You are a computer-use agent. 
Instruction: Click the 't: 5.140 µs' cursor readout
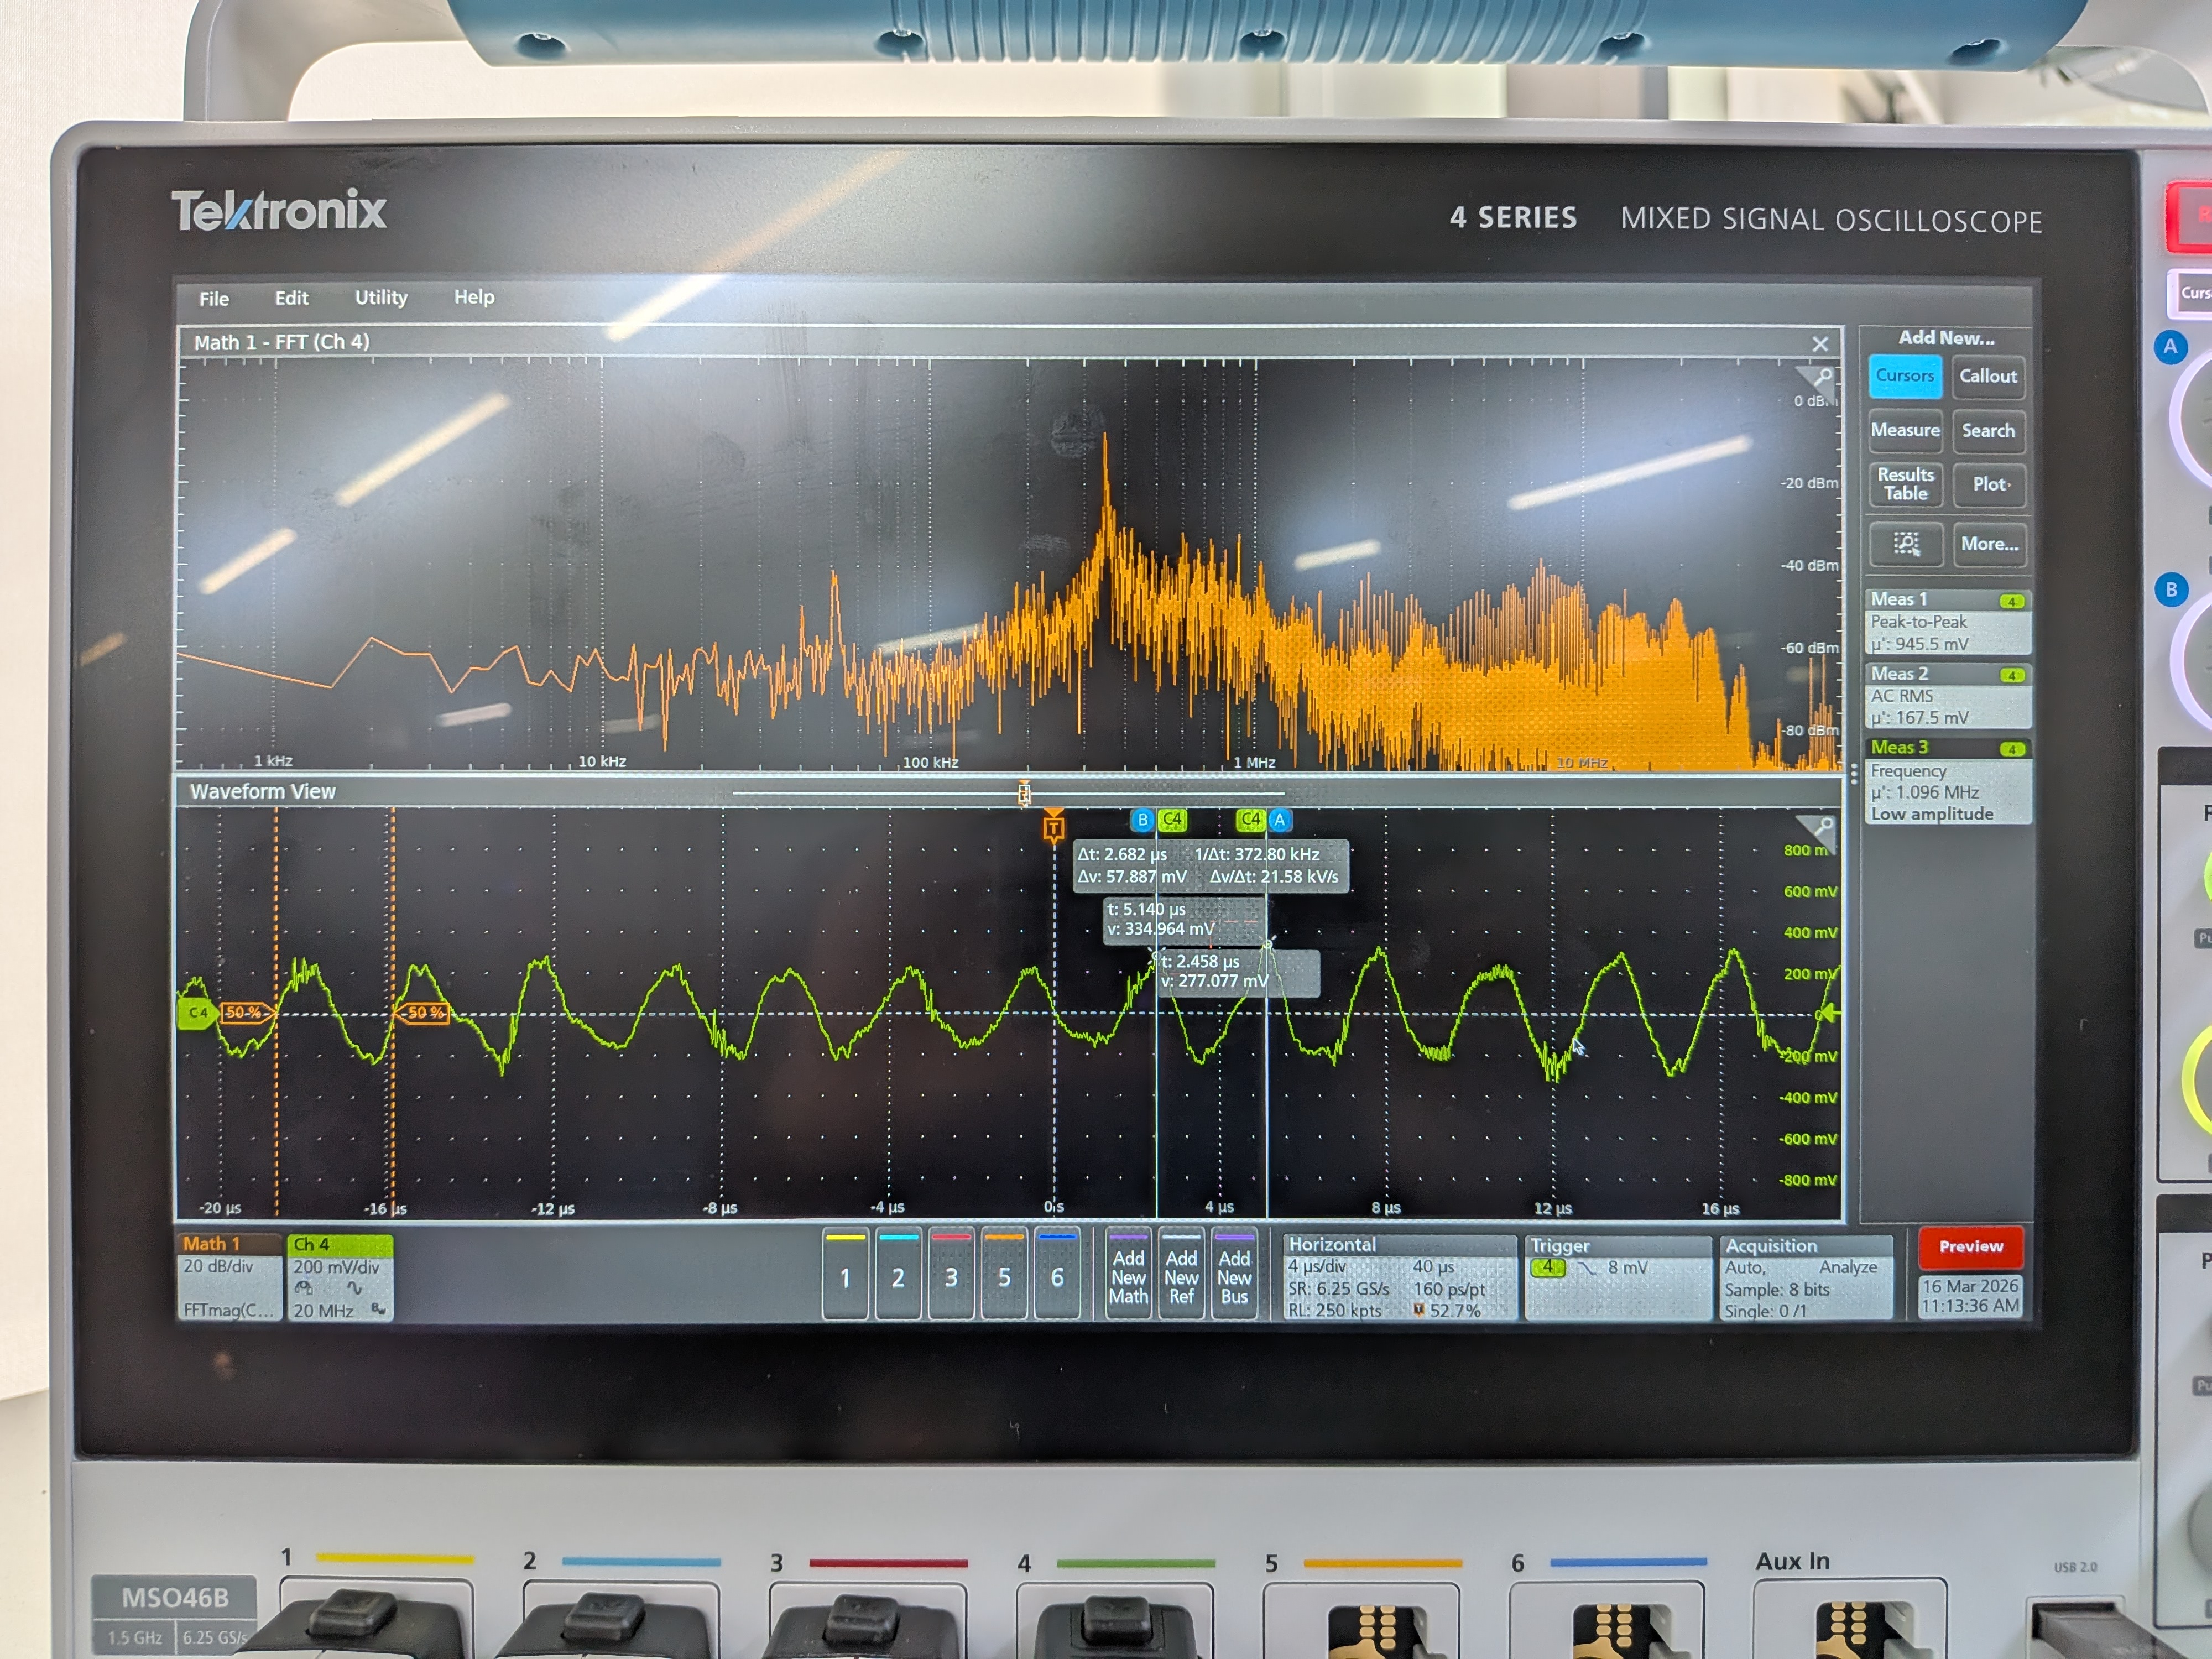coord(1183,920)
